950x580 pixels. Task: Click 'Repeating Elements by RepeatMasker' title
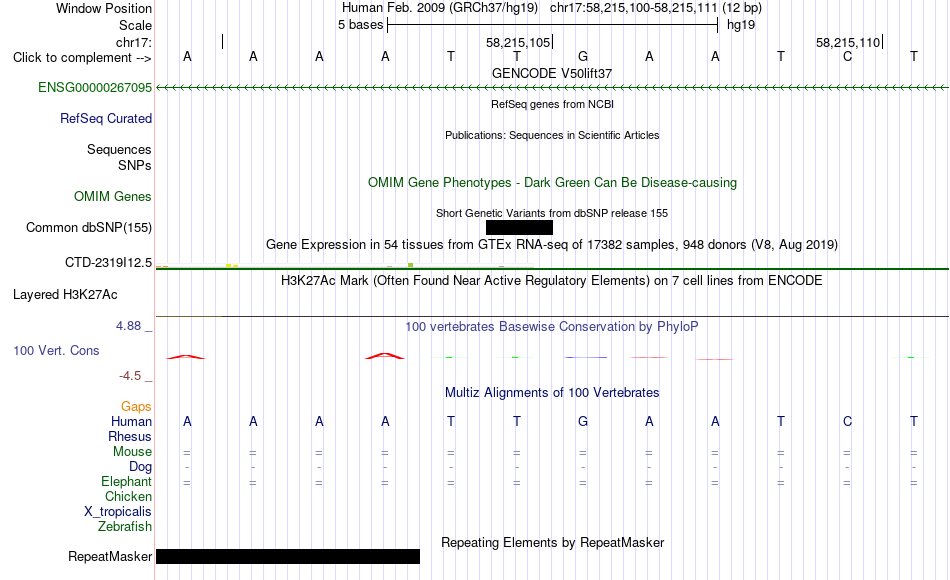coord(552,543)
